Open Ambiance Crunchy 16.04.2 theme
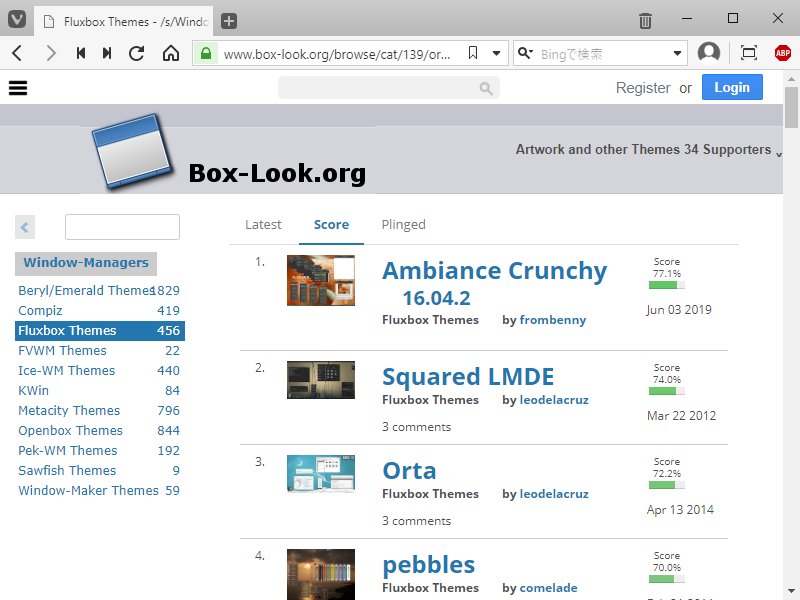 point(494,284)
